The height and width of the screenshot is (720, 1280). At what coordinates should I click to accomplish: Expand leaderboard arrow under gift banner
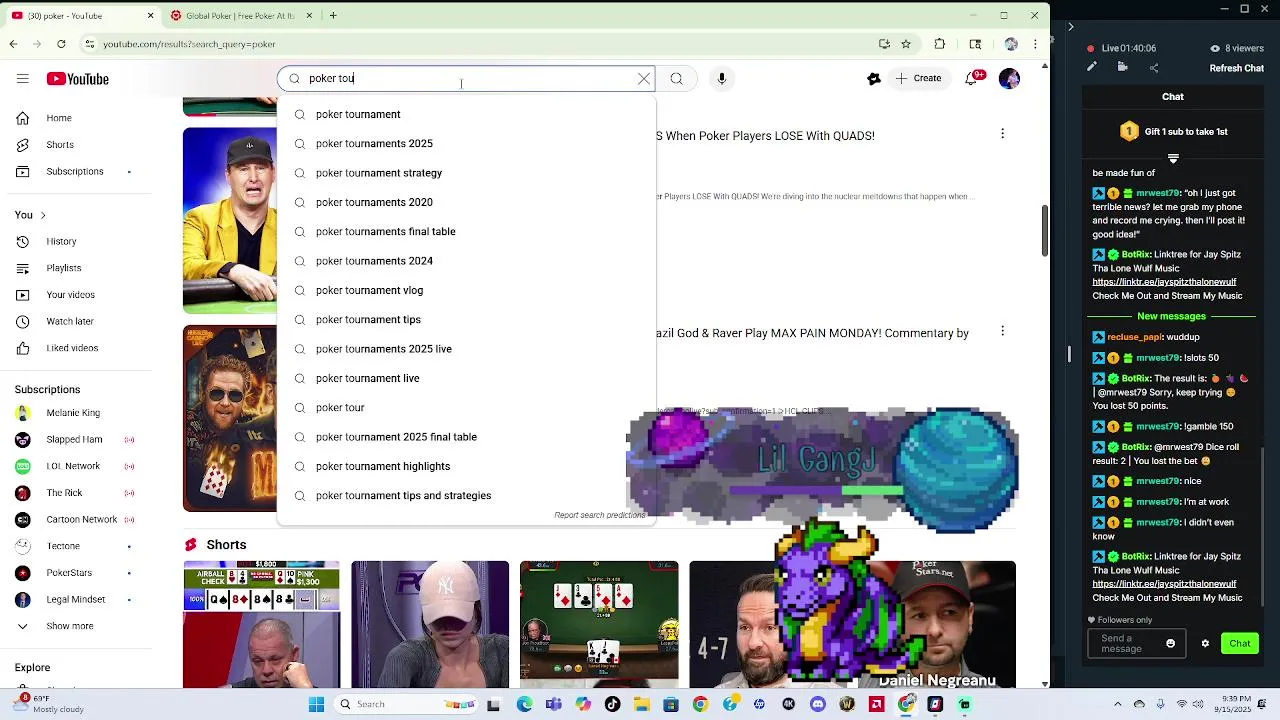1173,158
